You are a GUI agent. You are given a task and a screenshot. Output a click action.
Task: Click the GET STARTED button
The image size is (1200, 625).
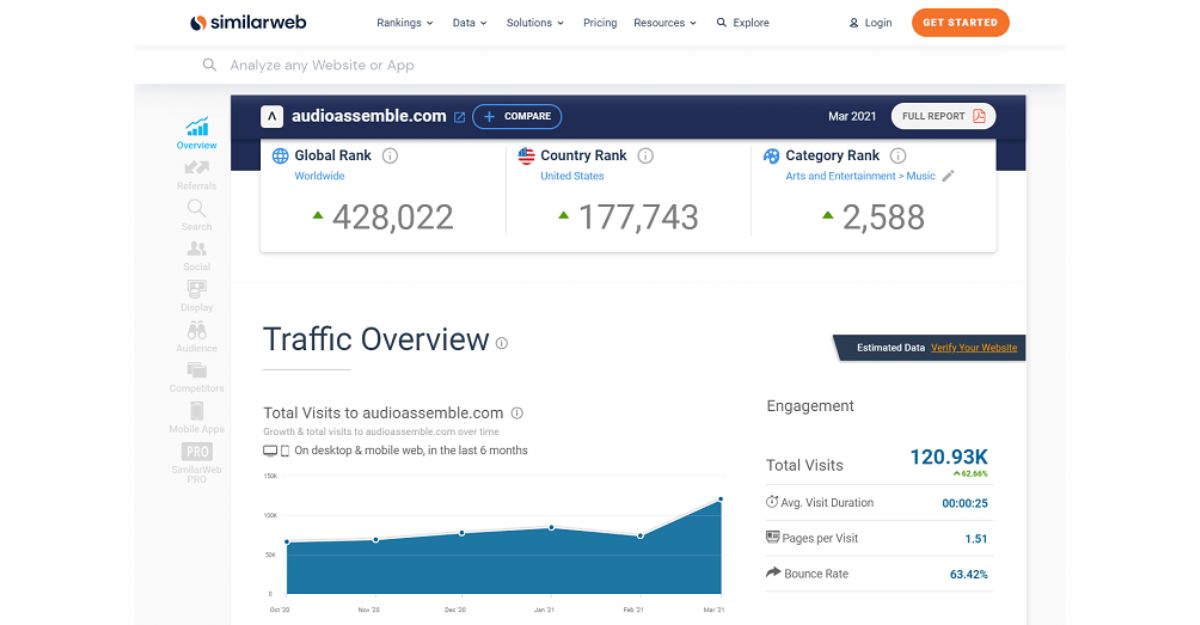pyautogui.click(x=960, y=23)
